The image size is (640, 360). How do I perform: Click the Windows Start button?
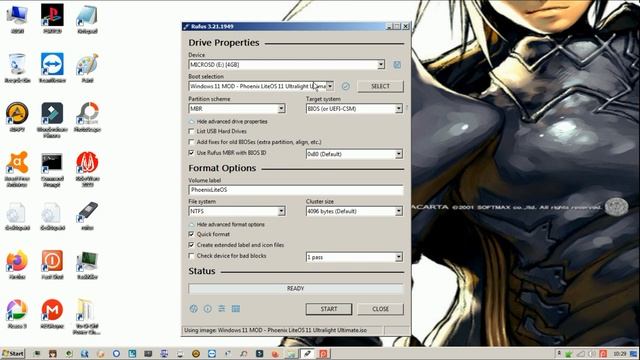13,353
